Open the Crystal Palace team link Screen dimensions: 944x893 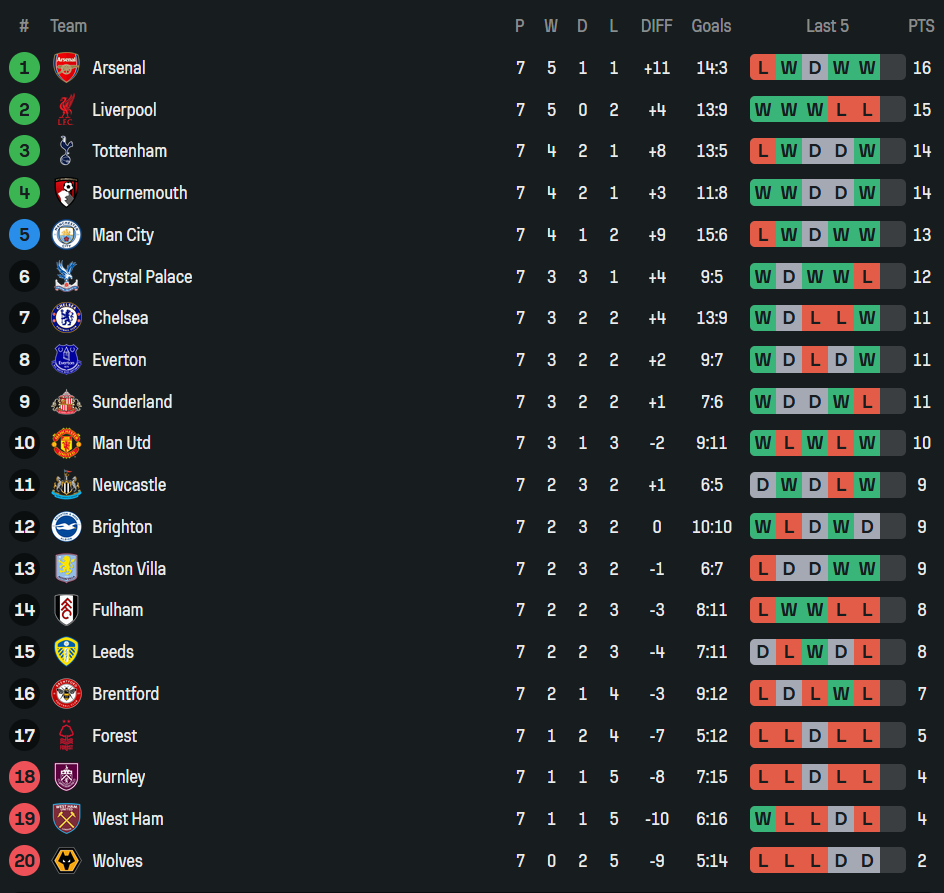click(x=142, y=277)
